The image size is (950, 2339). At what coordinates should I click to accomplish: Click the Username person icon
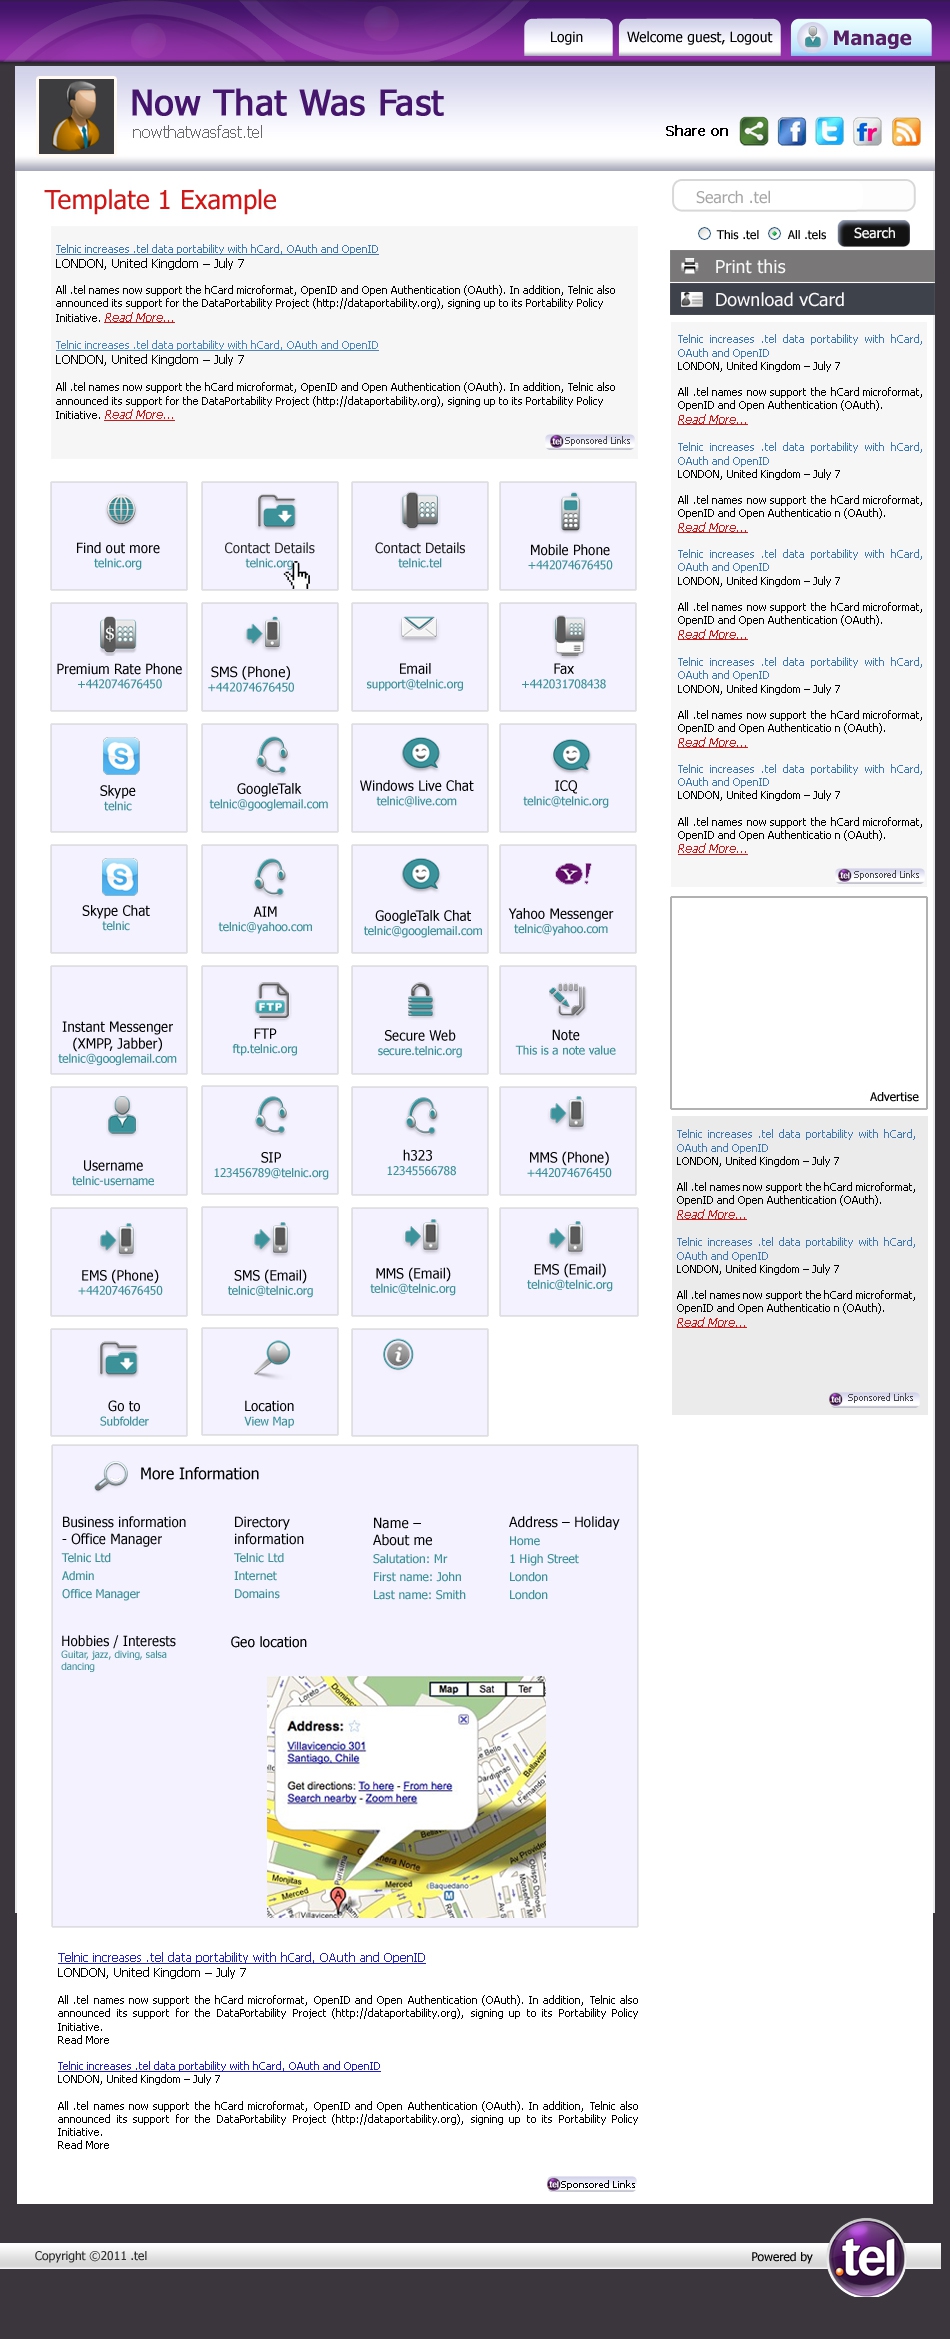(x=122, y=1115)
